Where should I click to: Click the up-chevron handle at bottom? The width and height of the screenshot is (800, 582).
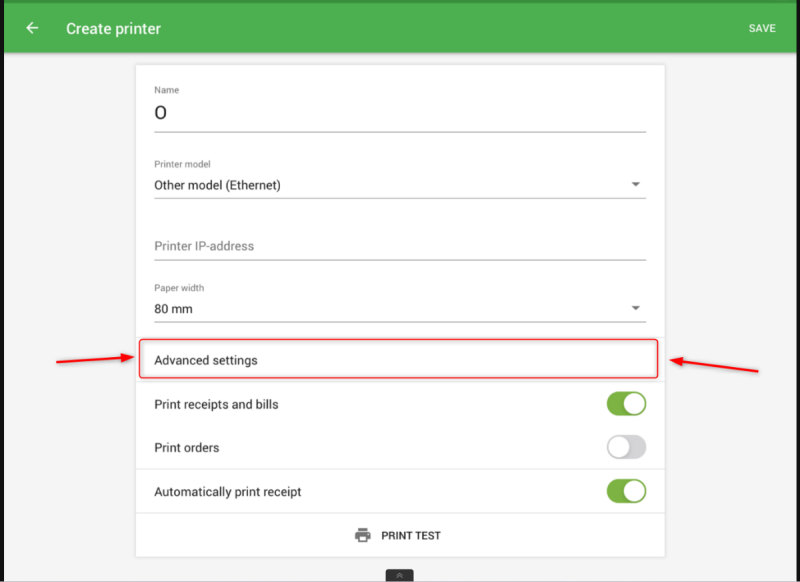point(399,575)
